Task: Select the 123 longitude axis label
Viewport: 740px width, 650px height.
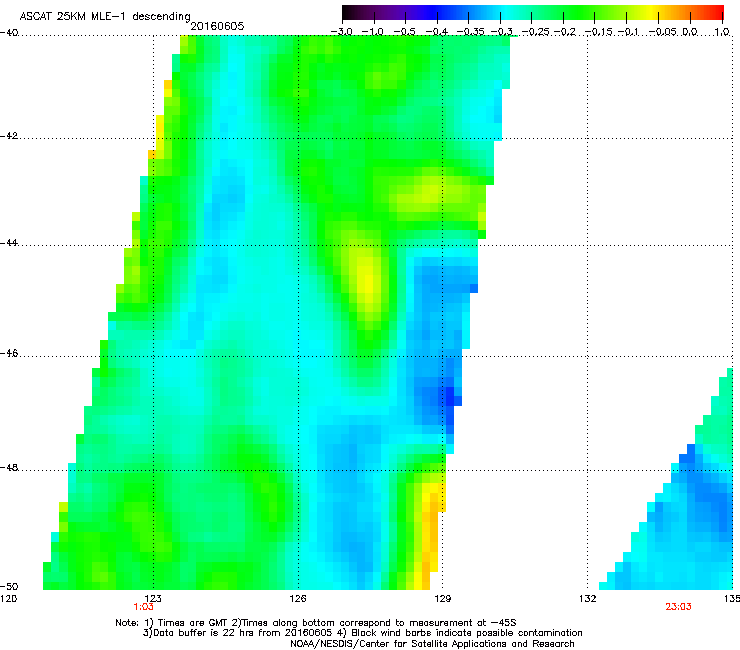Action: (153, 599)
